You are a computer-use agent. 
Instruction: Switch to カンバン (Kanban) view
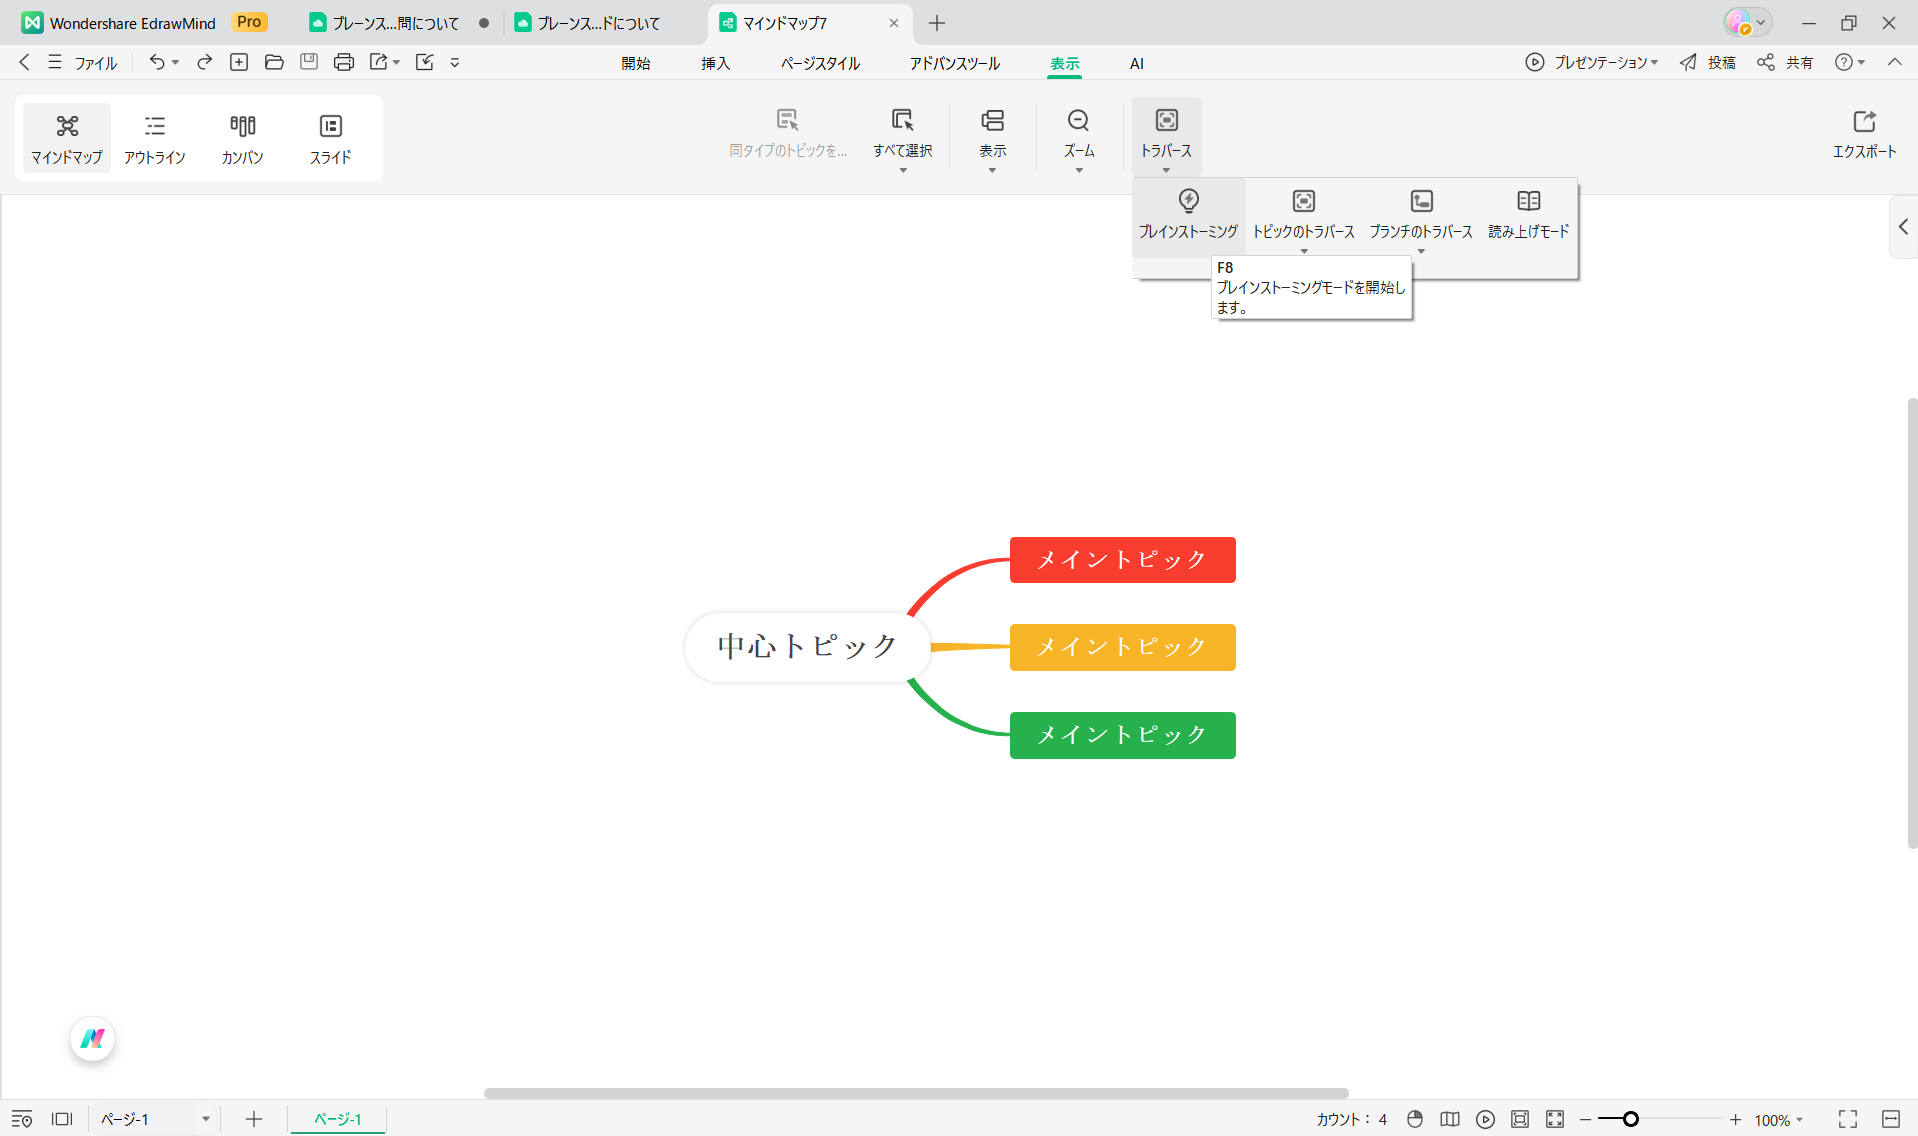click(x=242, y=138)
